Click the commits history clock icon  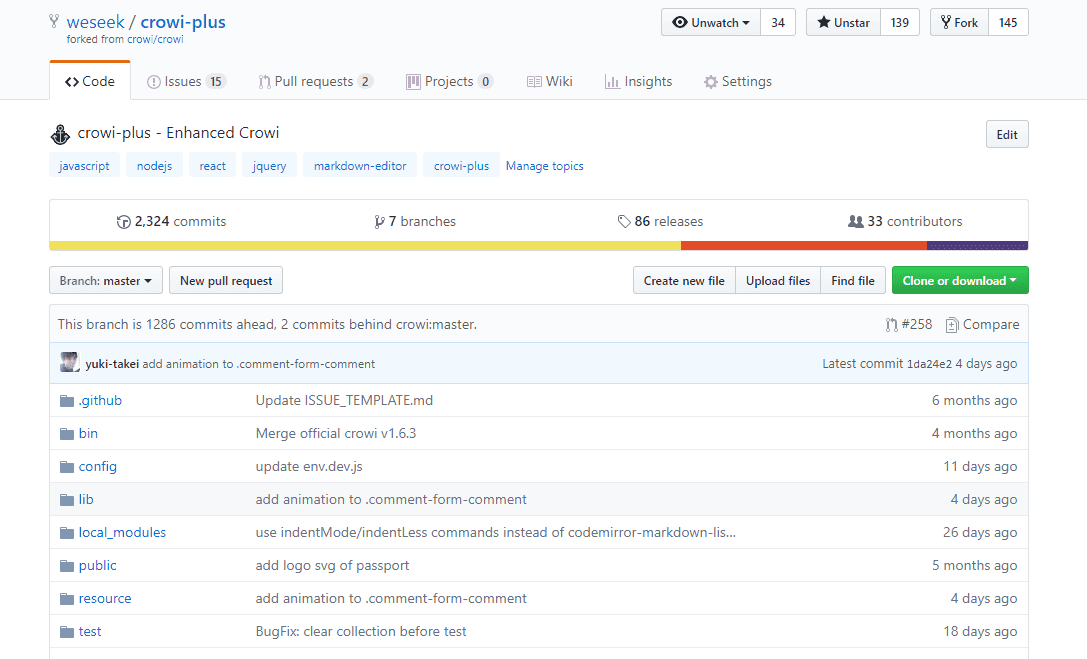point(124,222)
